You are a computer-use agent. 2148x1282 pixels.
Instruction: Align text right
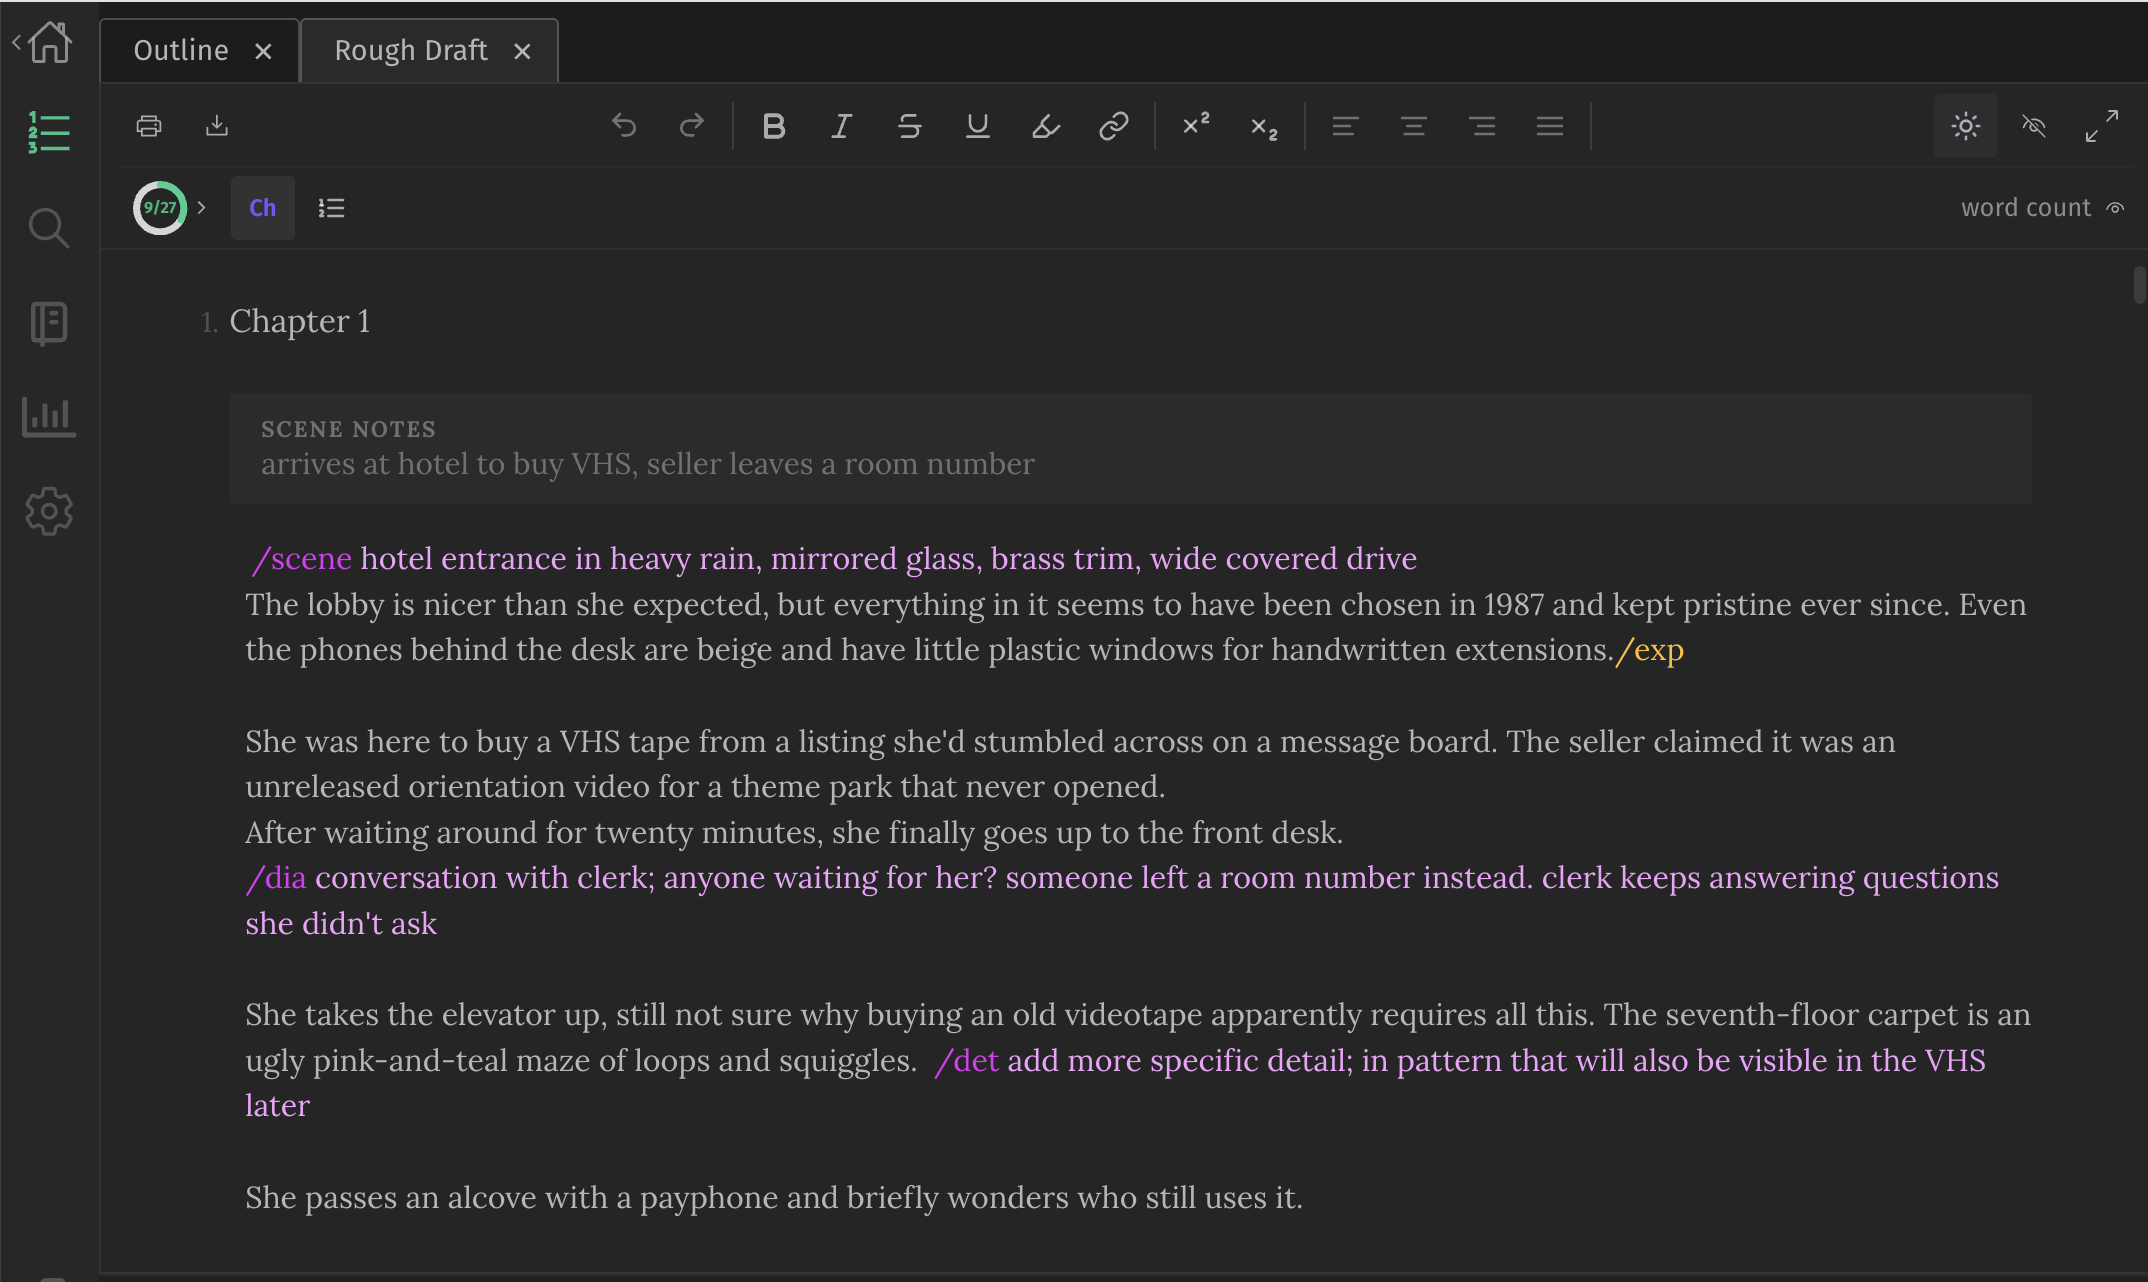1482,126
